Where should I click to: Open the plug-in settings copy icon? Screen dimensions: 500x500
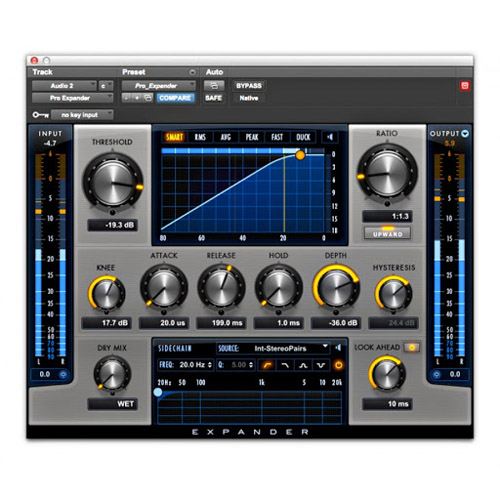point(148,98)
